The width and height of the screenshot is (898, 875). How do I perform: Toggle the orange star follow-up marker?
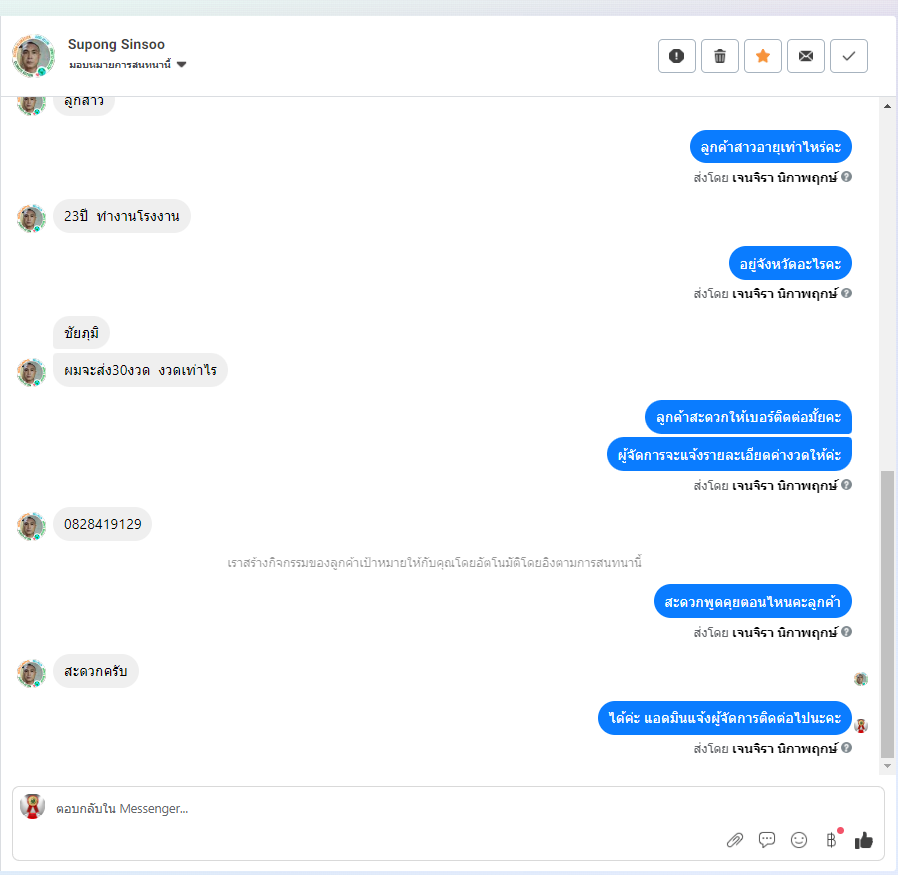tap(763, 56)
